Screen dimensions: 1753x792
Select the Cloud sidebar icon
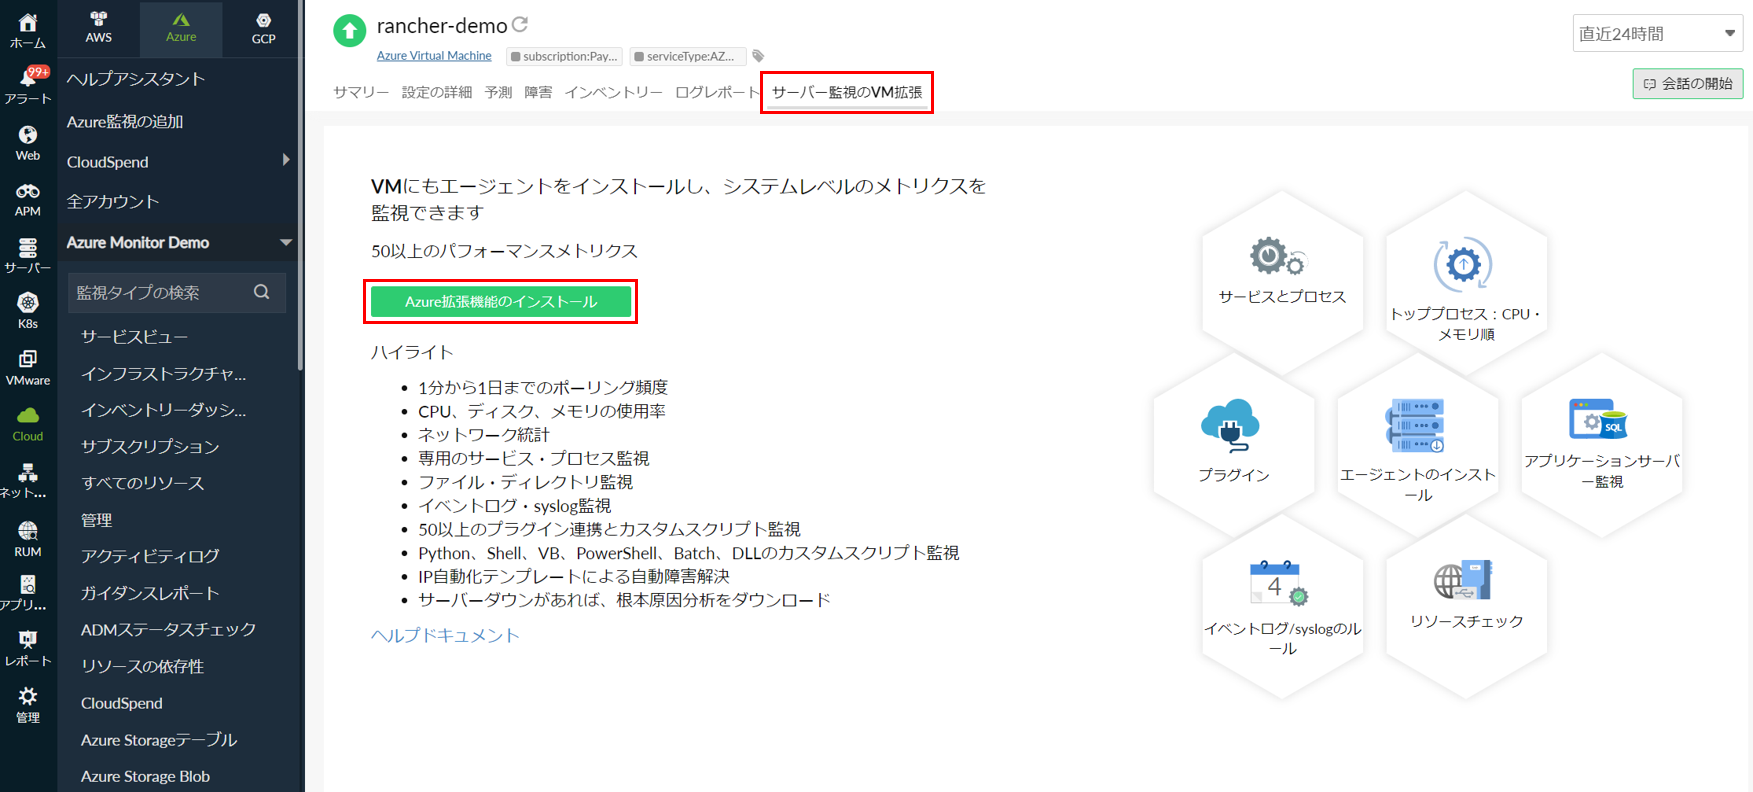(28, 424)
